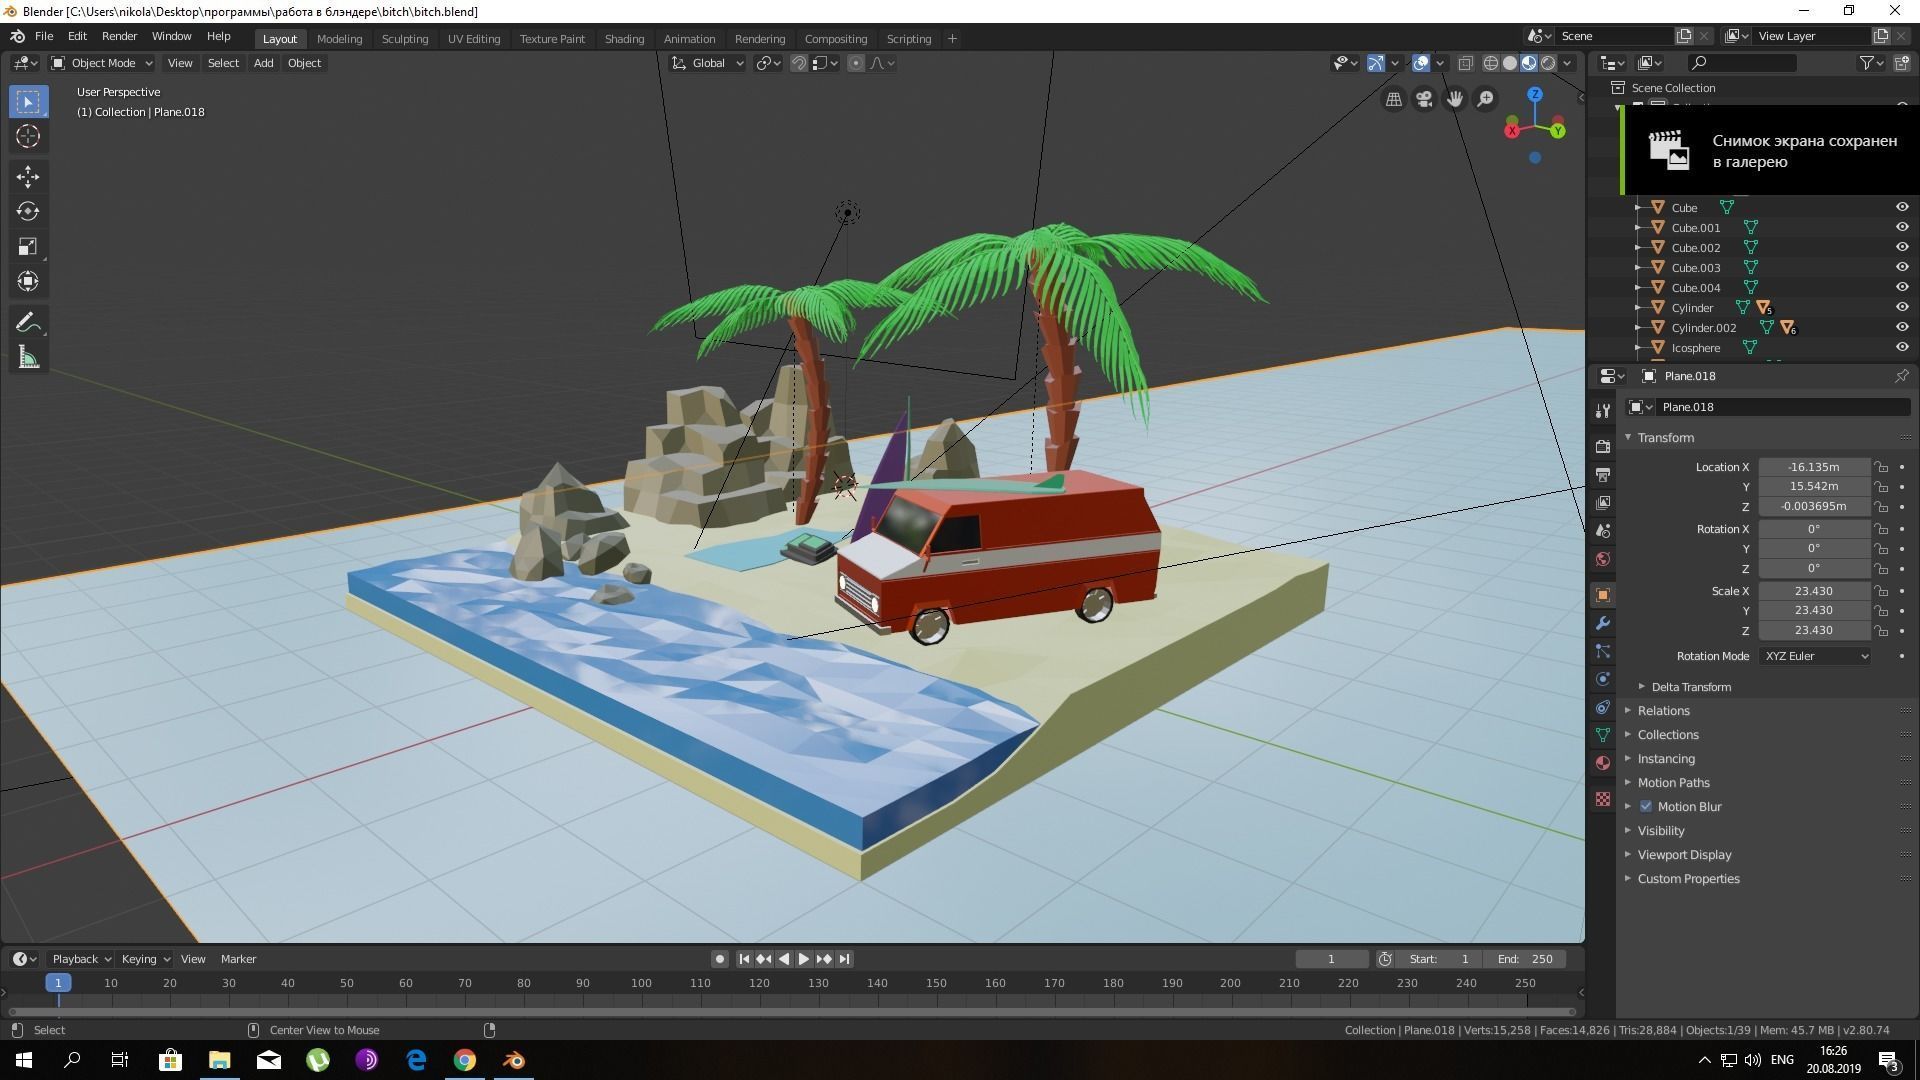The width and height of the screenshot is (1920, 1080).
Task: Select the Measure ruler tool
Action: tap(28, 357)
